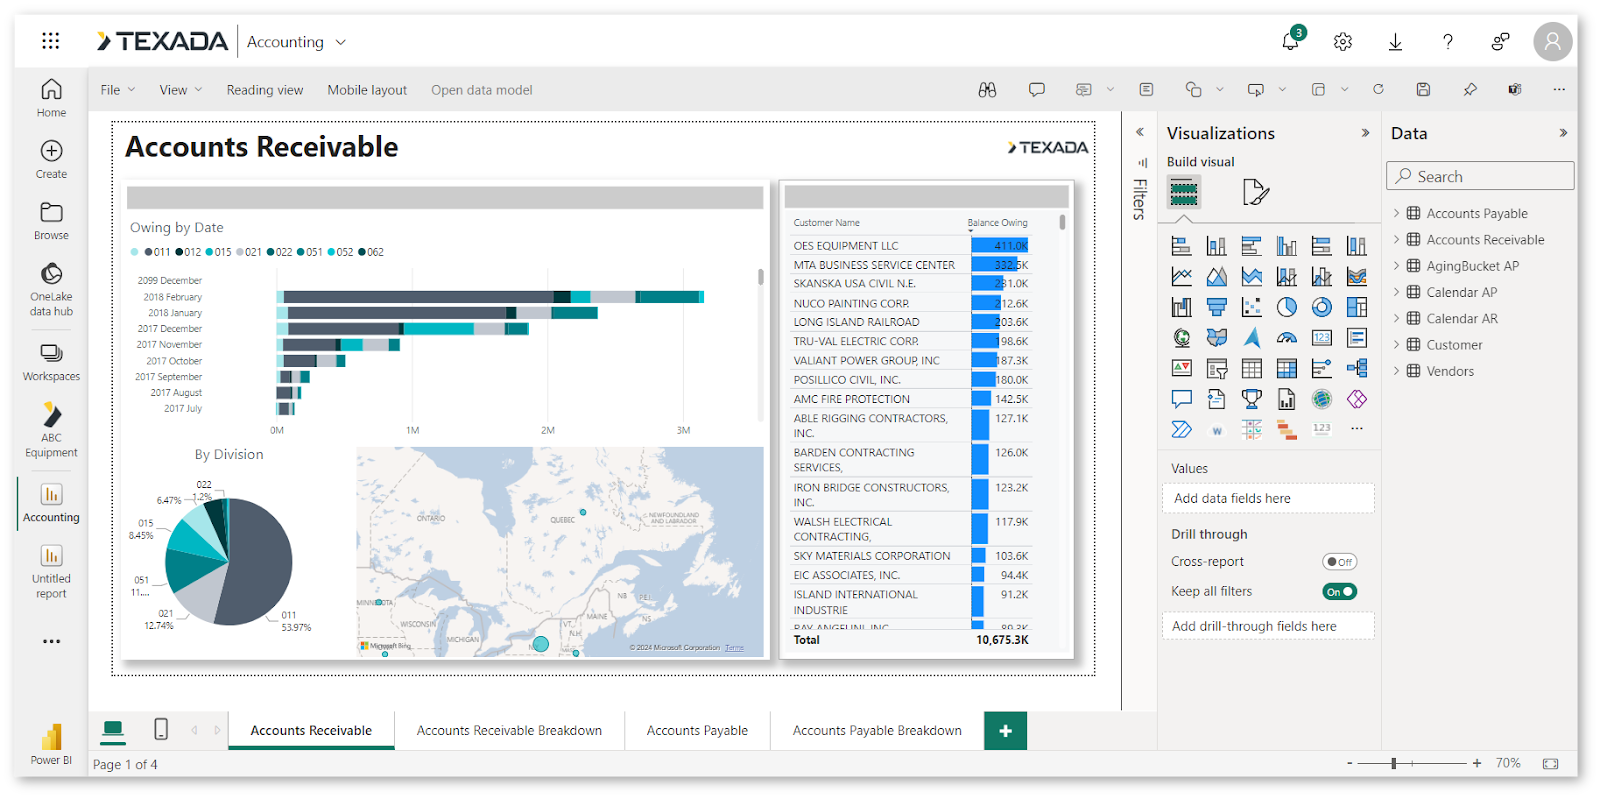Click Open data model
This screenshot has width=1600, height=799.
(482, 90)
